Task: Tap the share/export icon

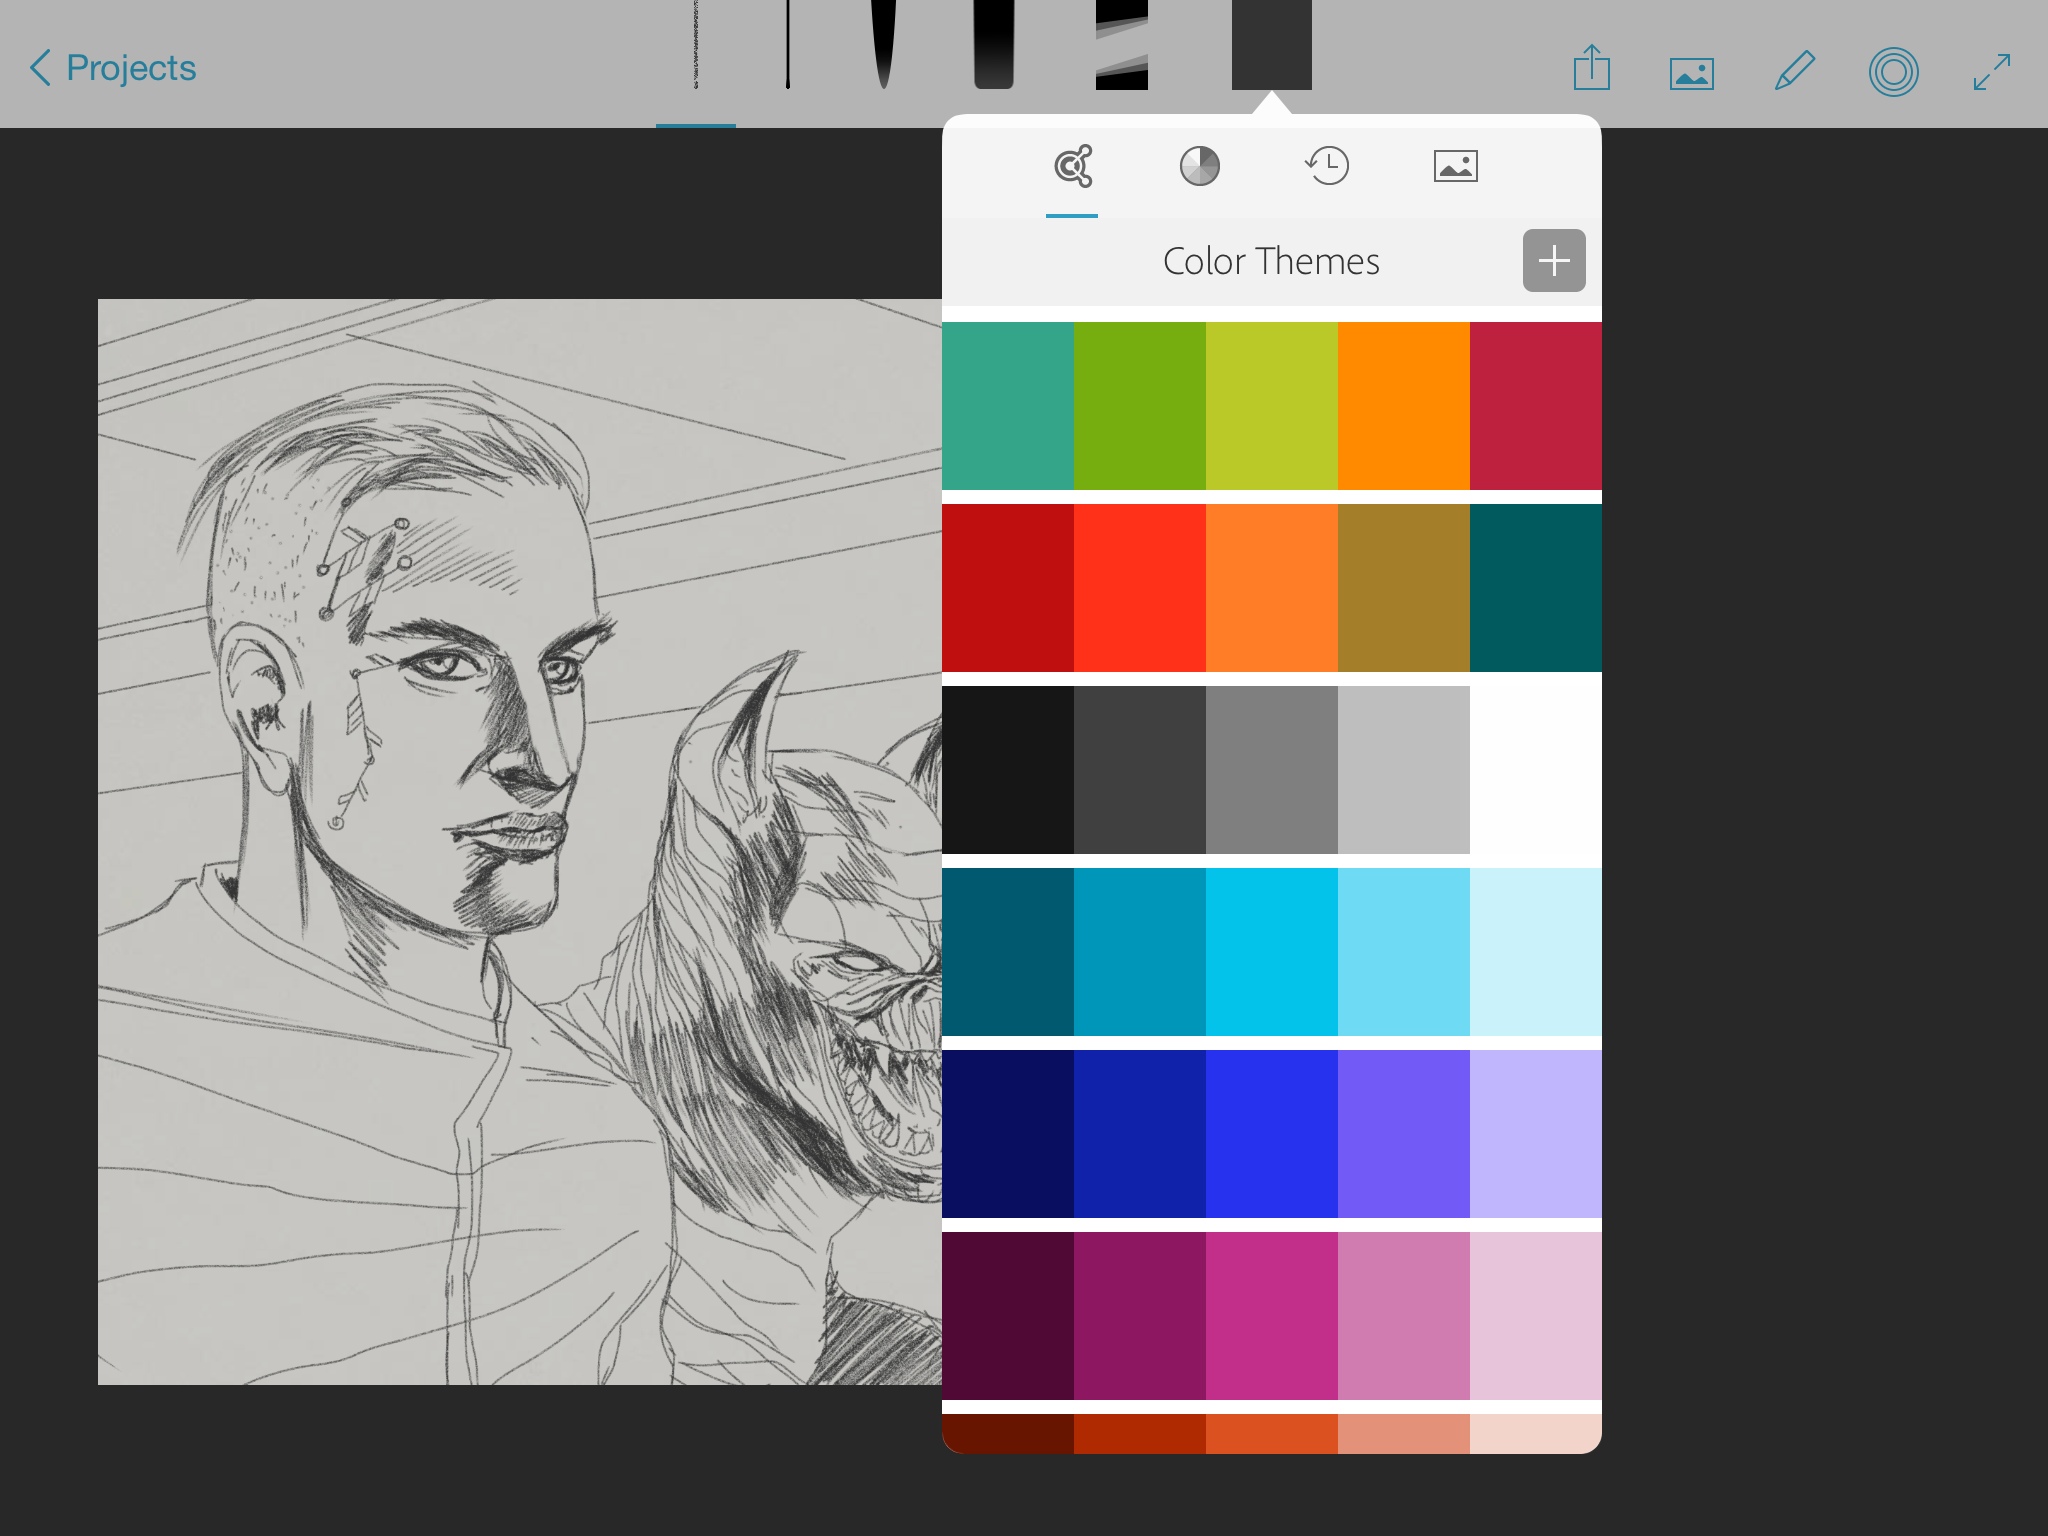Action: [x=1591, y=69]
